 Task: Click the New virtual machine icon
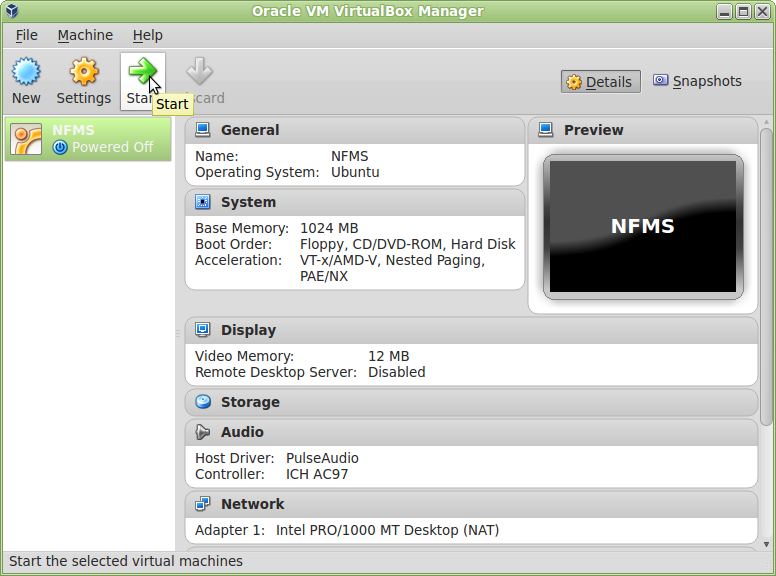(x=26, y=71)
